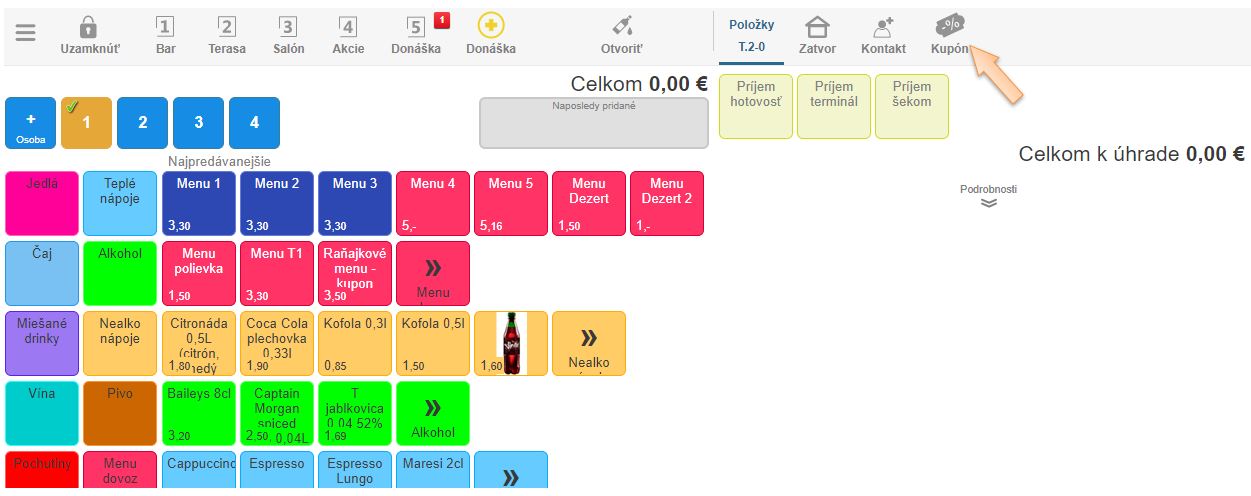Click the bottle product thumbnail tile
Viewport: 1251px width, 496px height.
pyautogui.click(x=510, y=343)
